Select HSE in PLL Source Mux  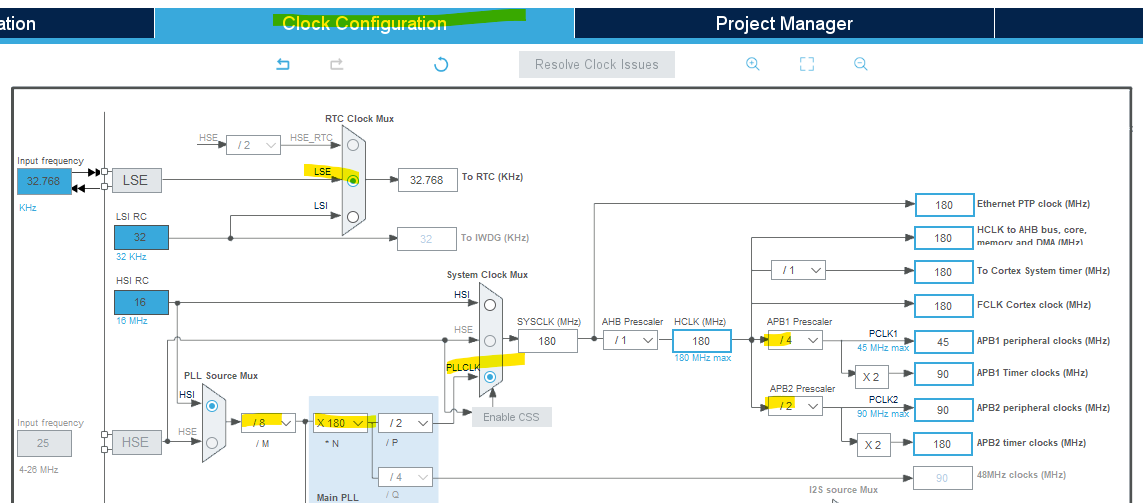click(212, 442)
